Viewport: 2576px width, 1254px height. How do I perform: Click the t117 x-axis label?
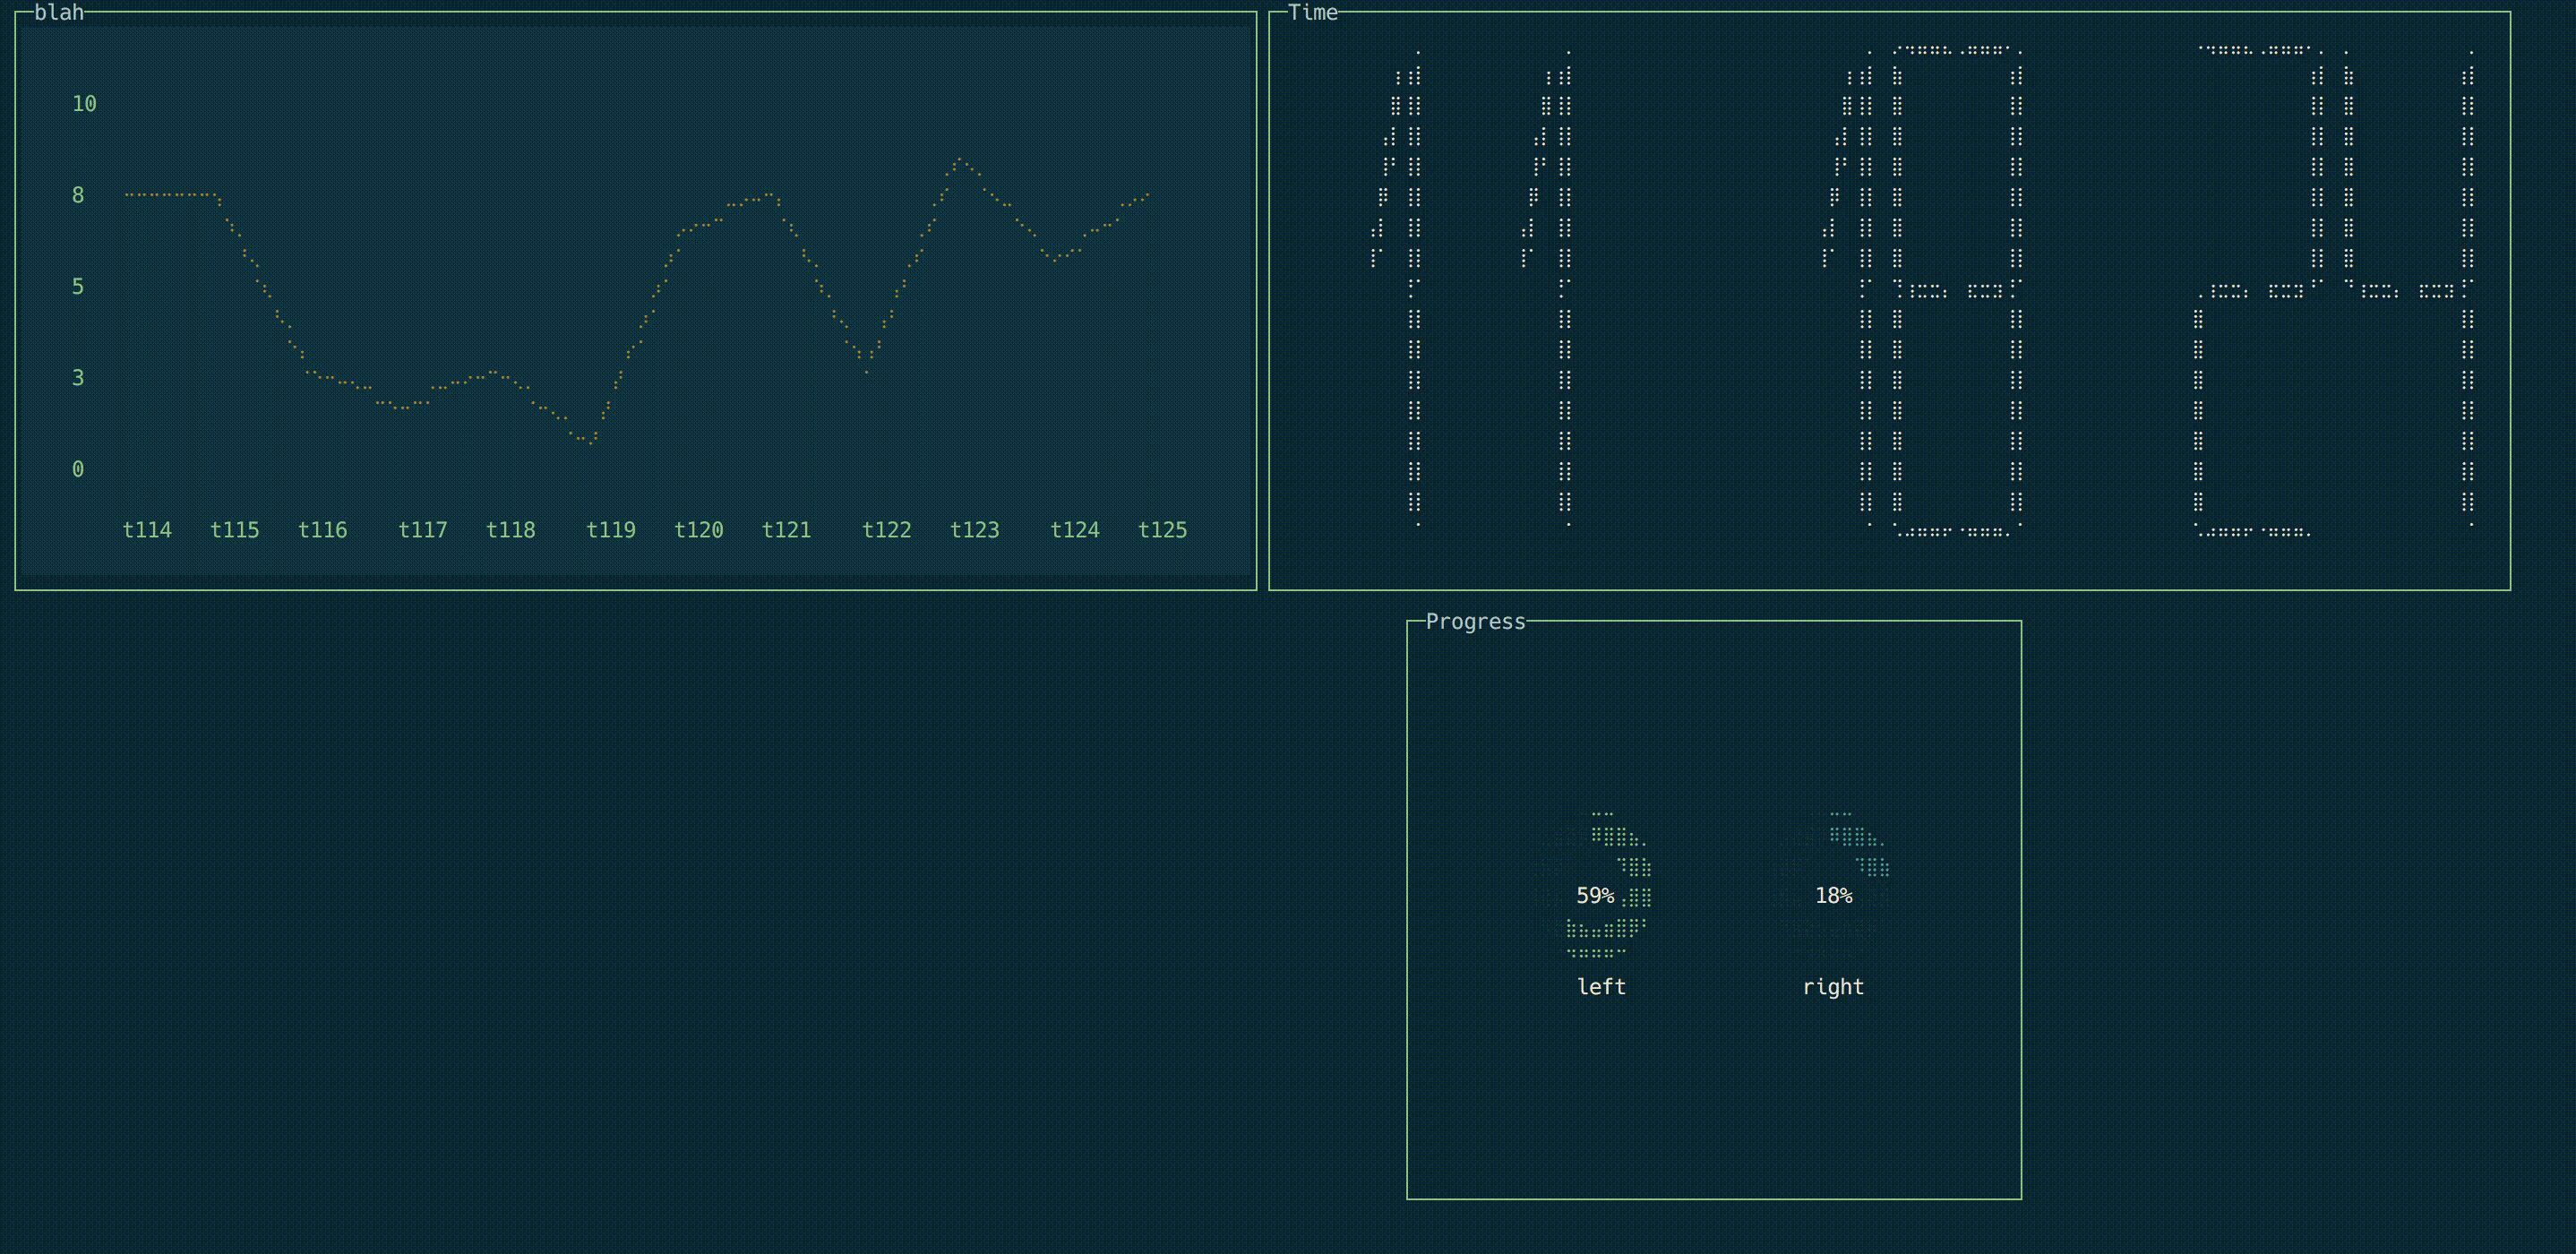pyautogui.click(x=423, y=530)
